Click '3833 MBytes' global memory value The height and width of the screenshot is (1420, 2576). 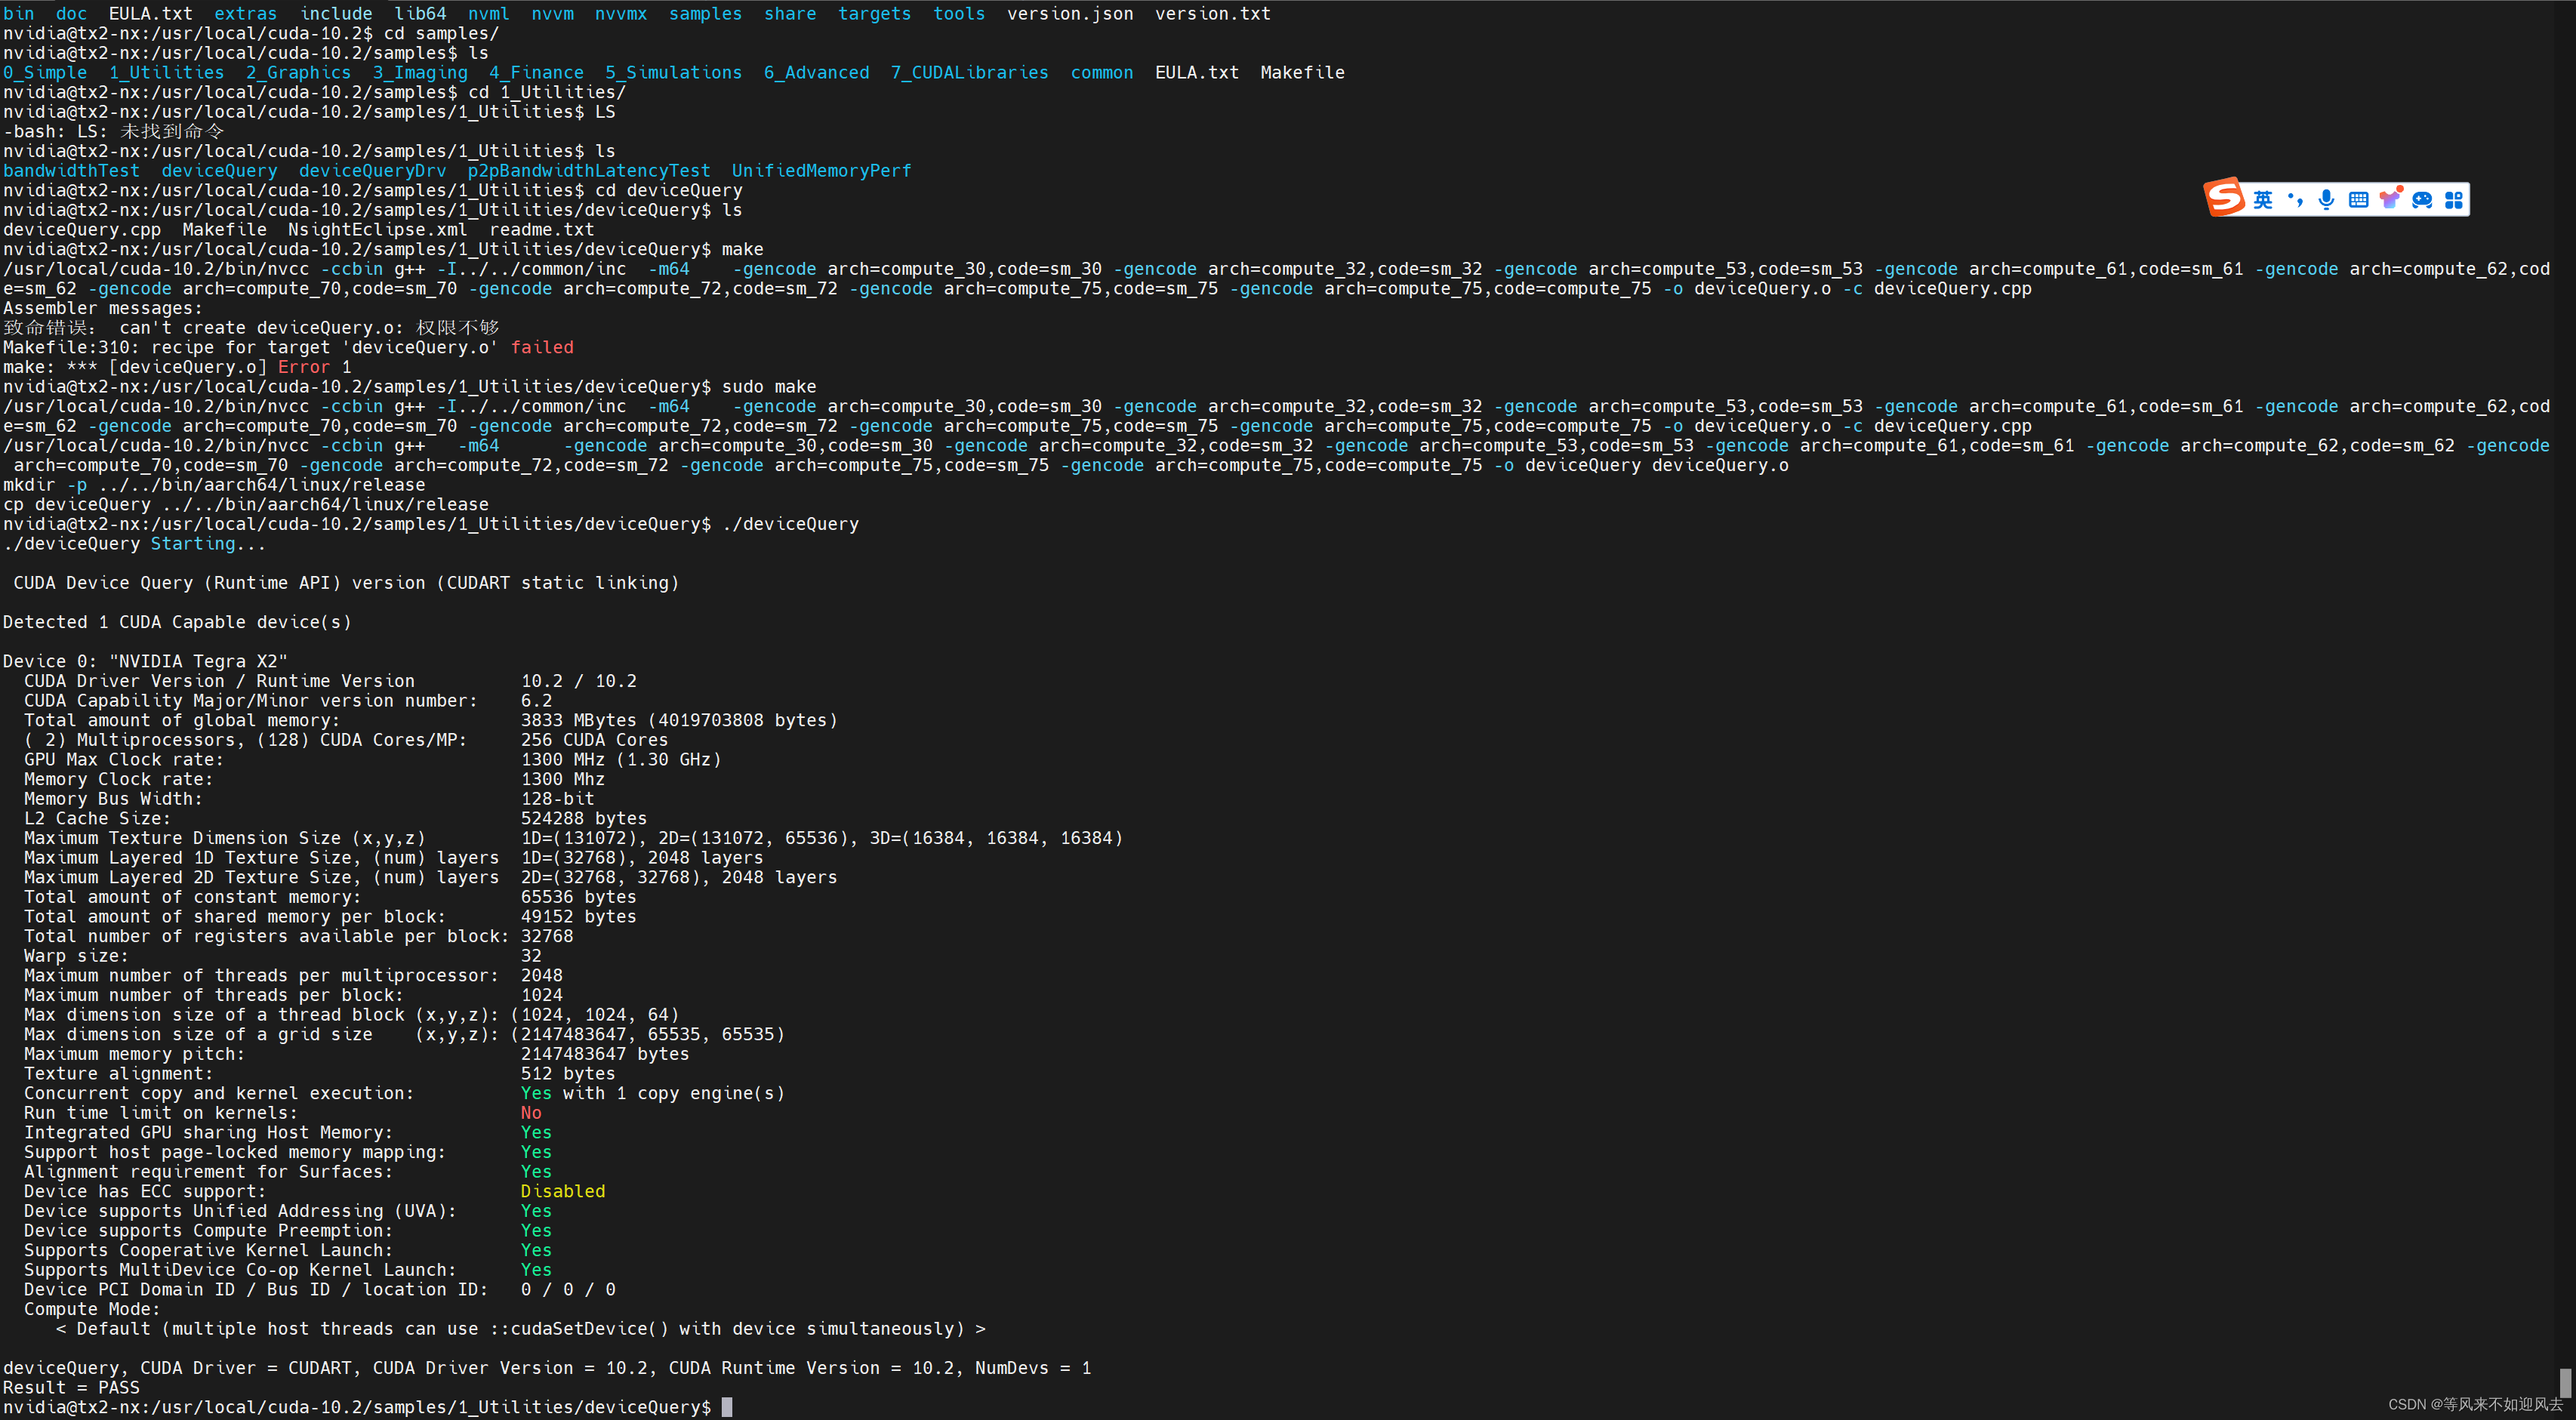[578, 721]
